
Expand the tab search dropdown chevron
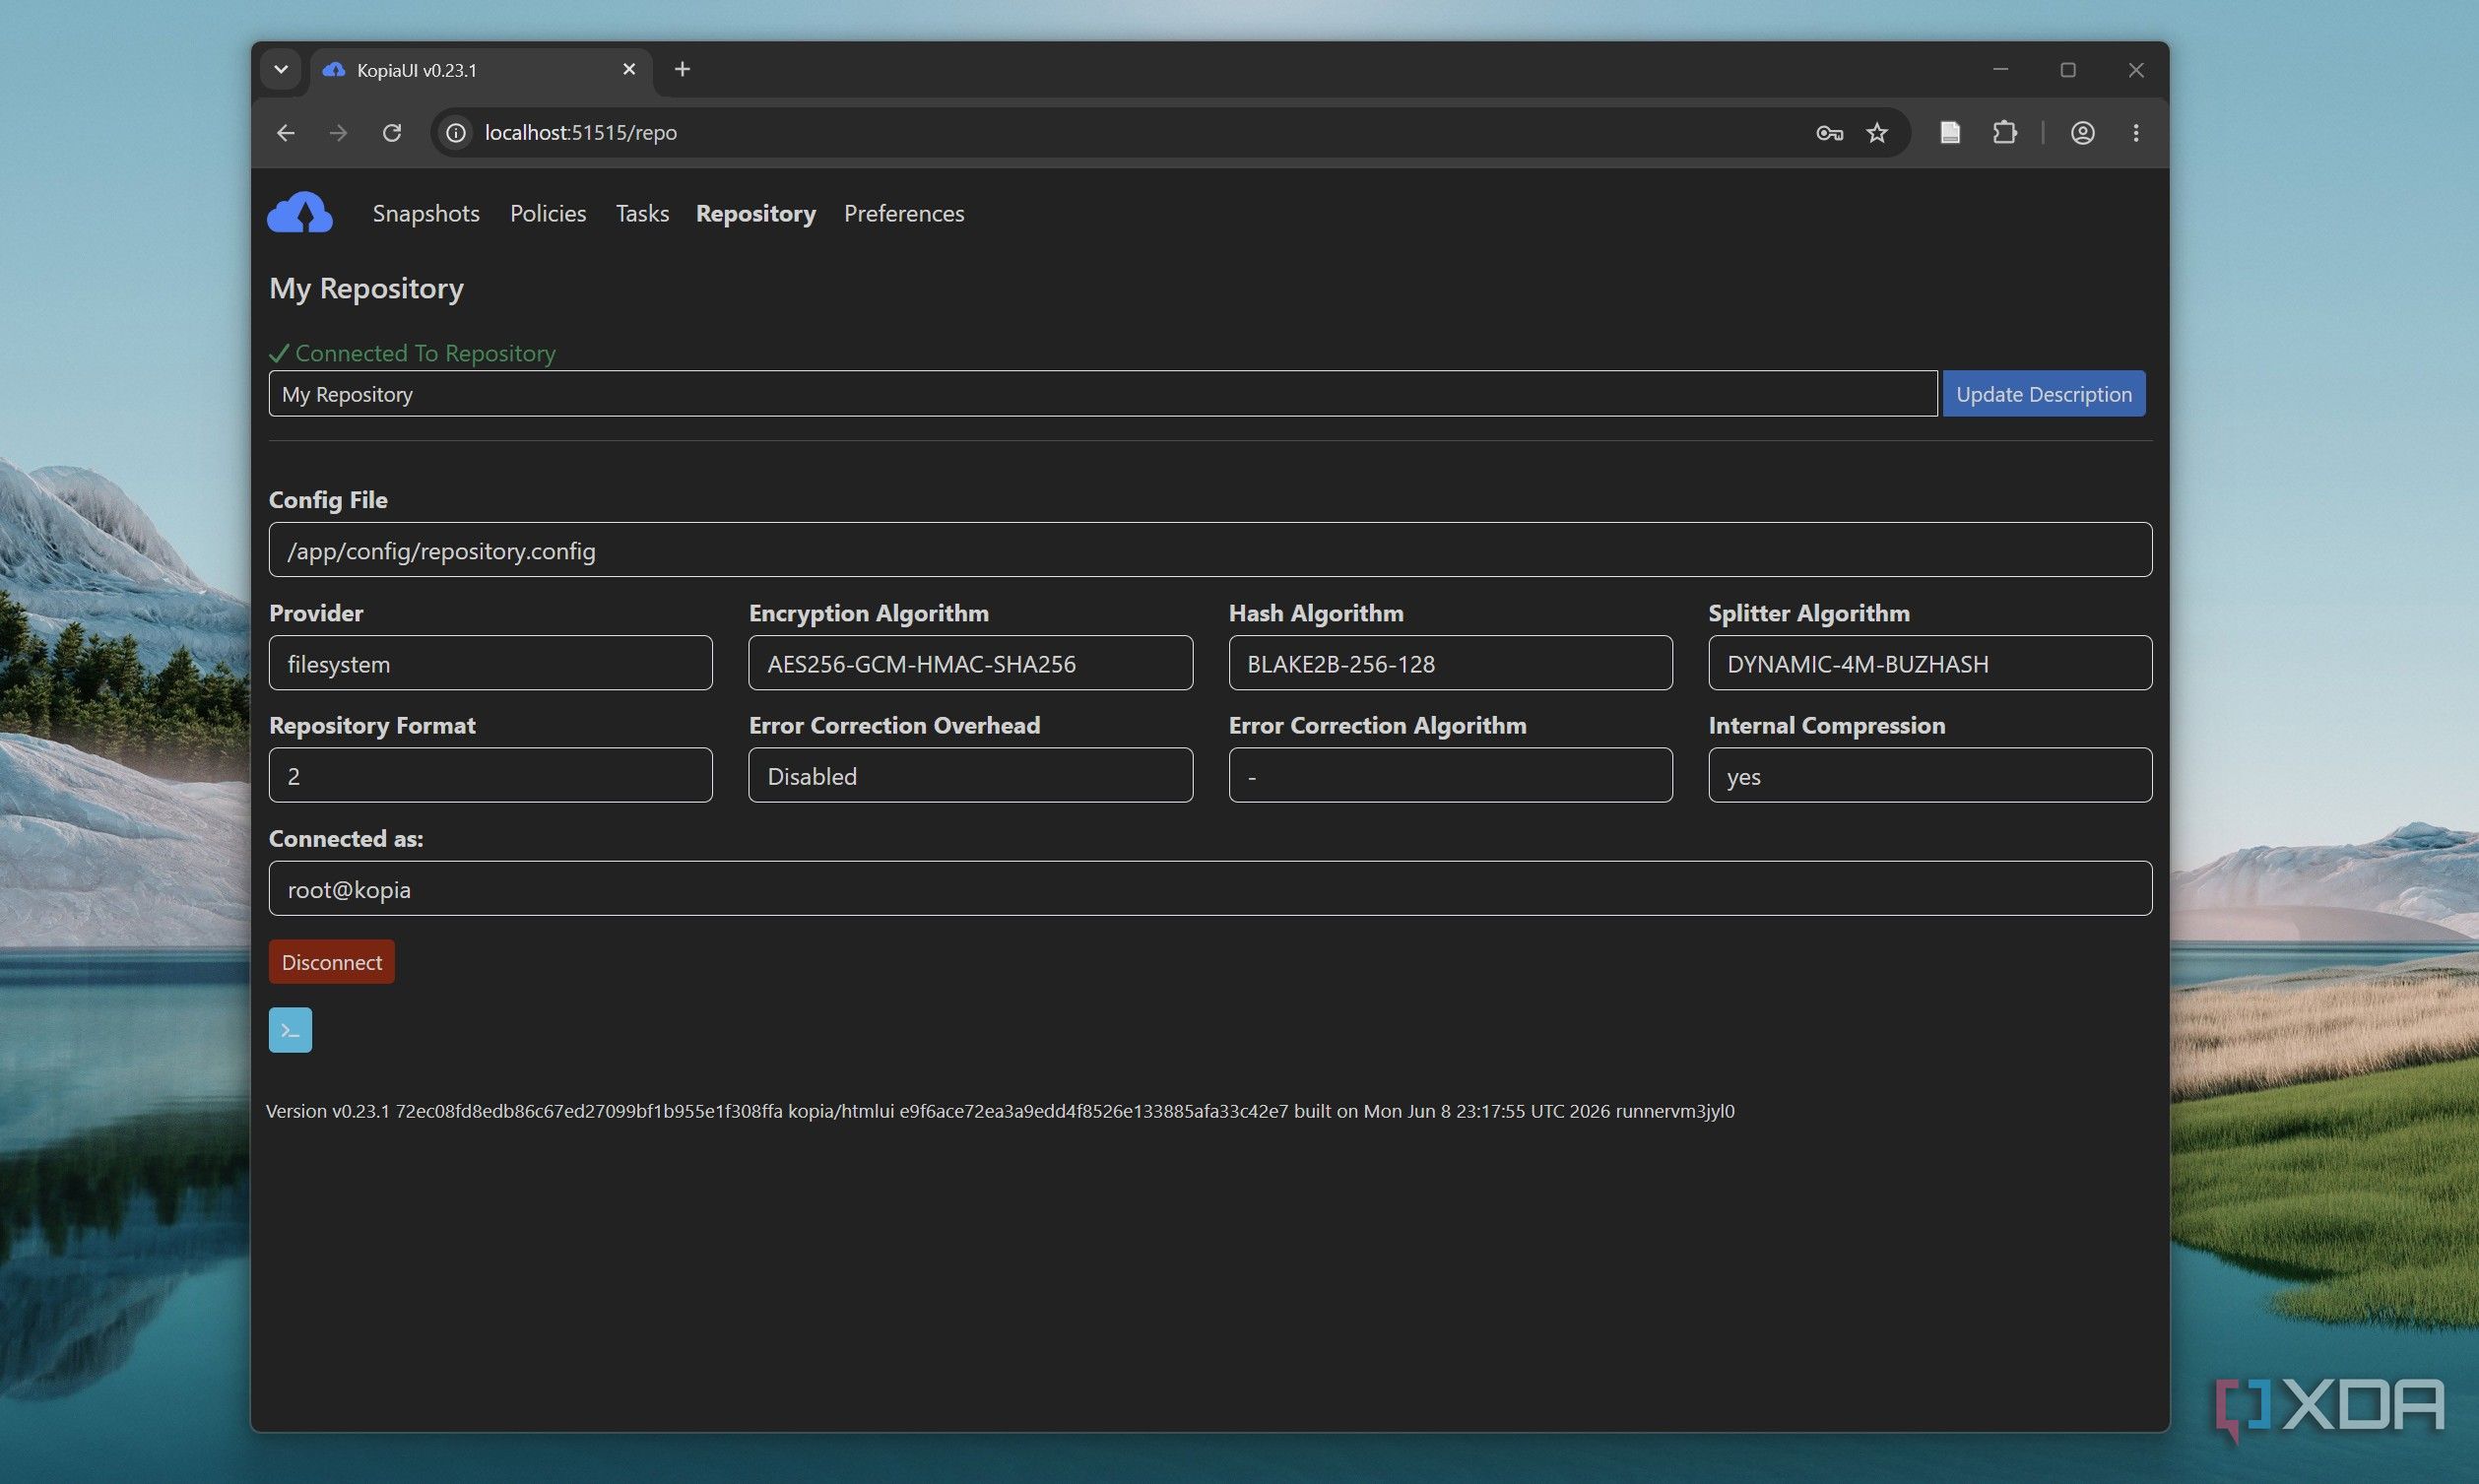coord(281,69)
